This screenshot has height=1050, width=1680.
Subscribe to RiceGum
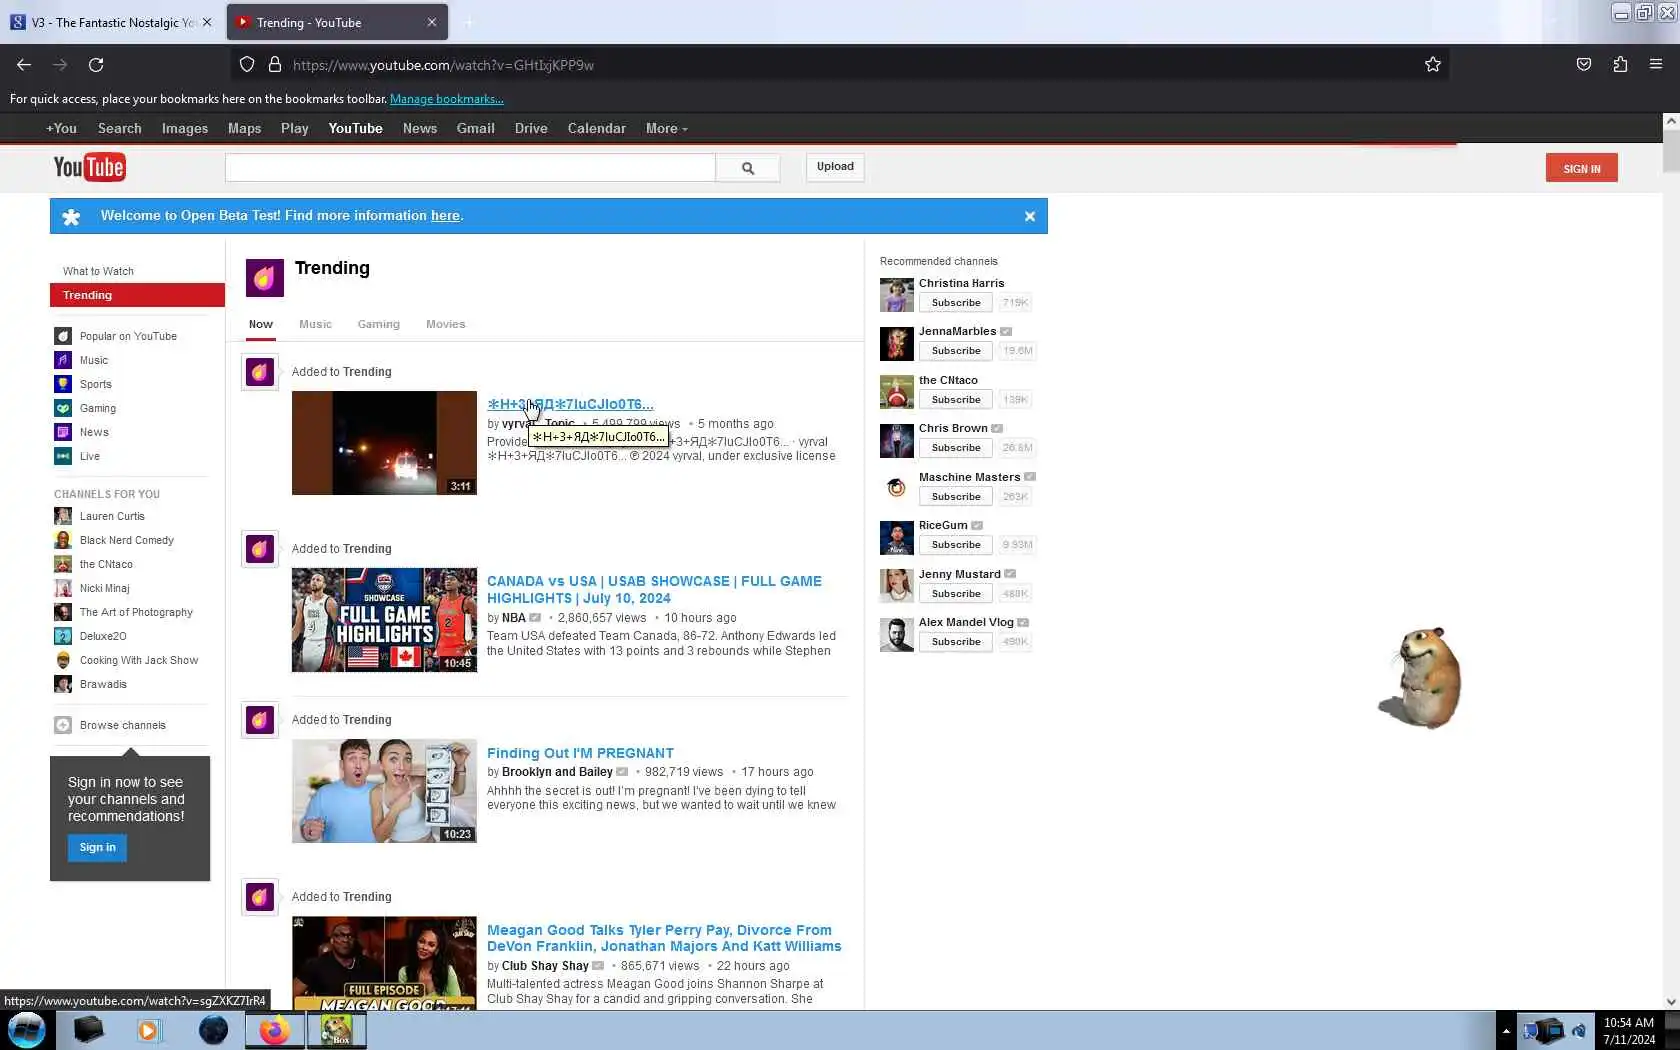(956, 545)
